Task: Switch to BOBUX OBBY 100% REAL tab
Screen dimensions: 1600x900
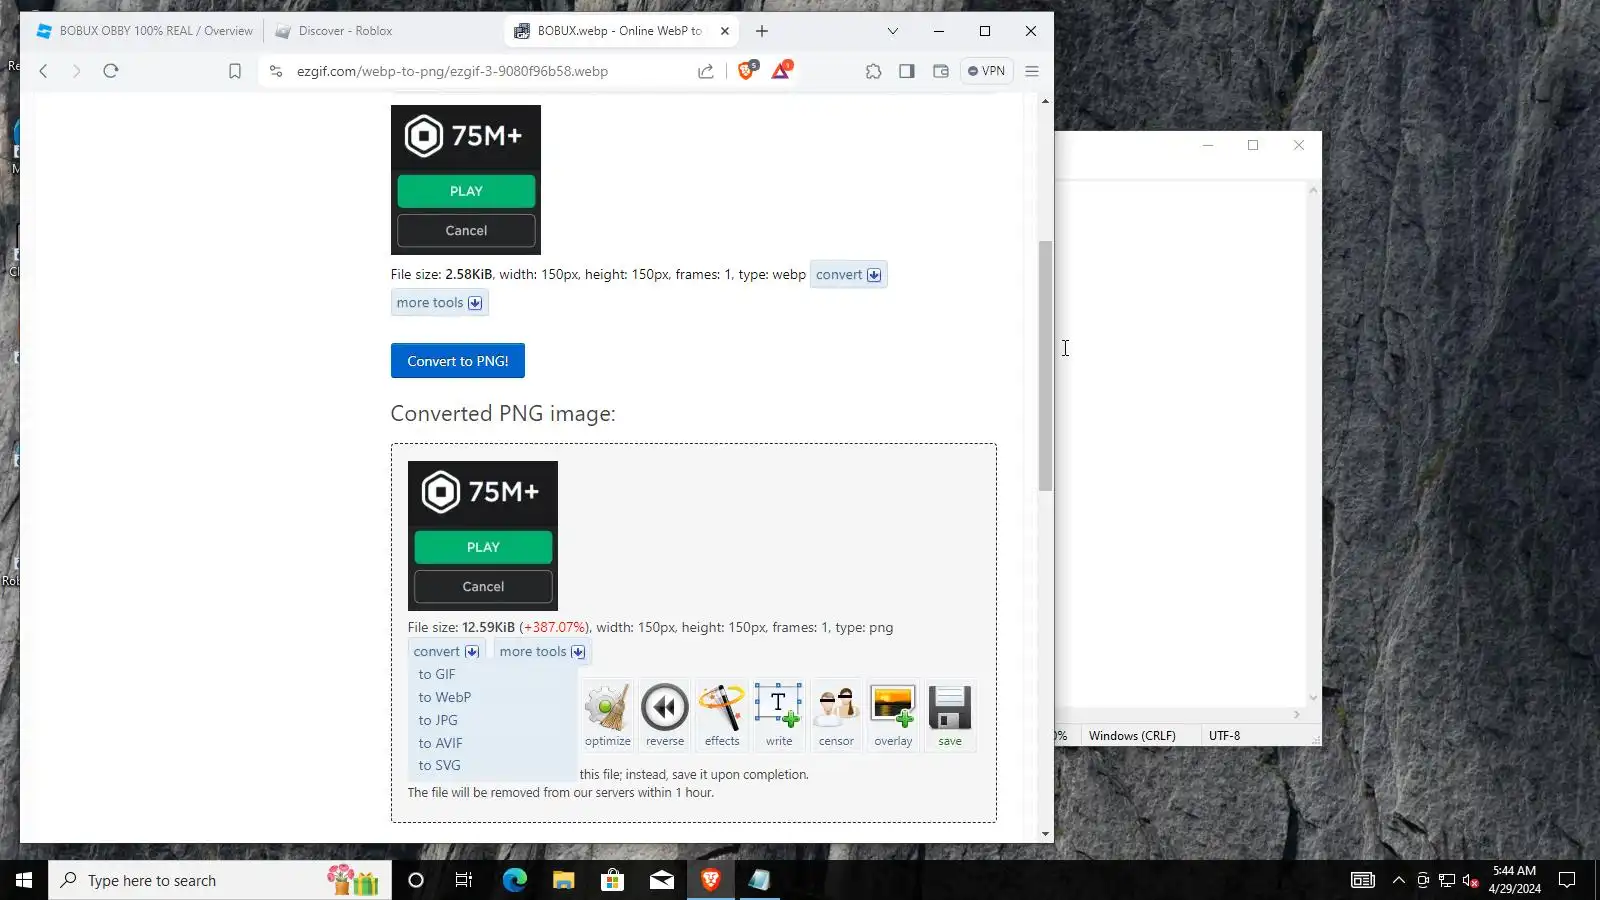Action: tap(144, 31)
